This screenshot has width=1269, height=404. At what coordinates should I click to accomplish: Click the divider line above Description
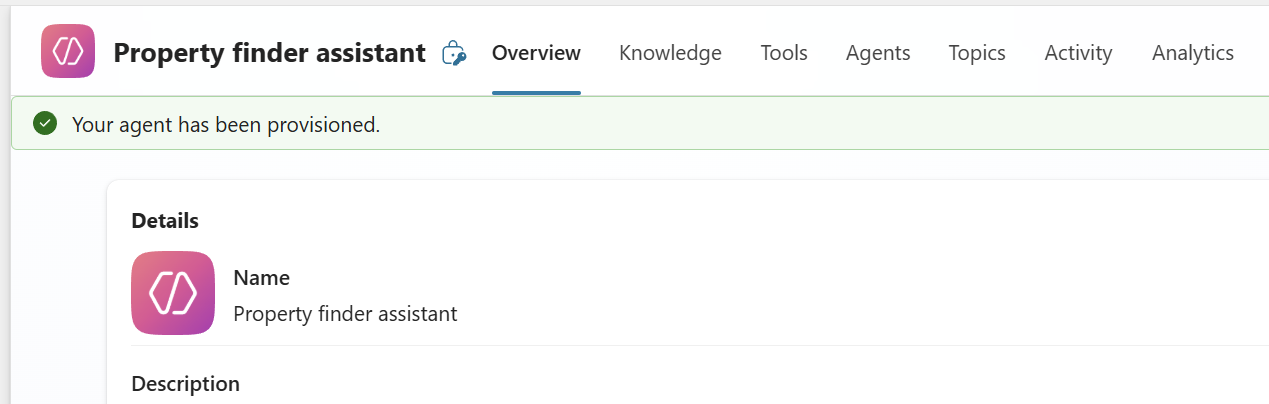point(700,346)
